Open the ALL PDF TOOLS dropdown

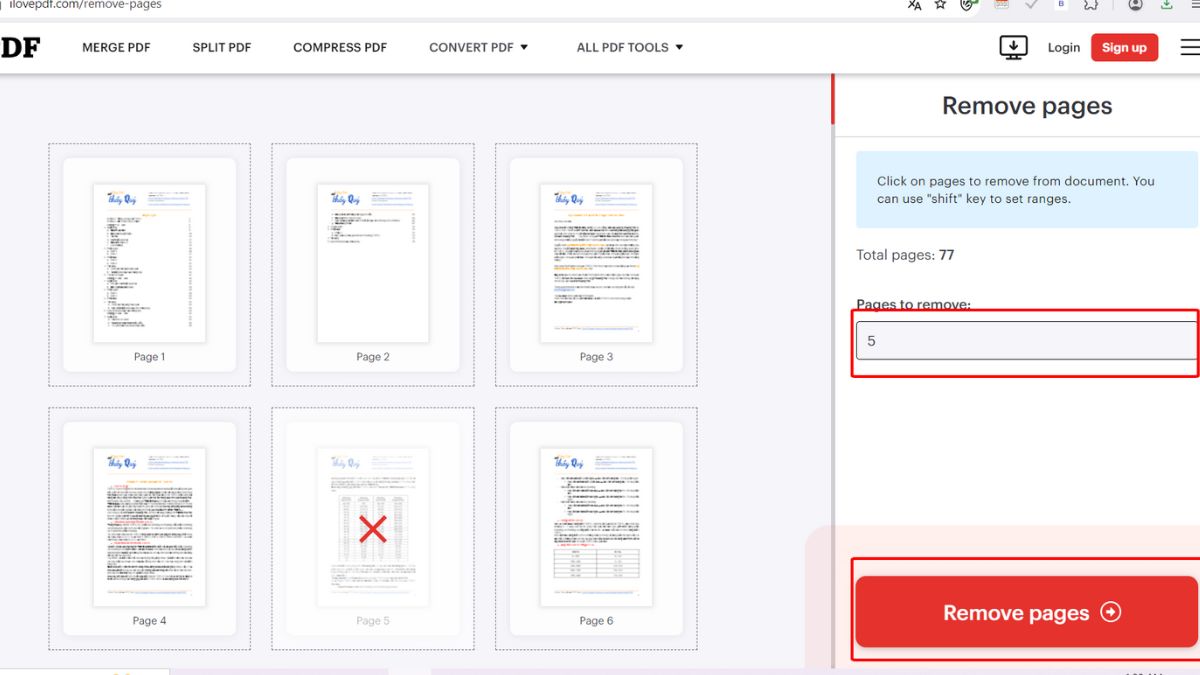click(630, 47)
